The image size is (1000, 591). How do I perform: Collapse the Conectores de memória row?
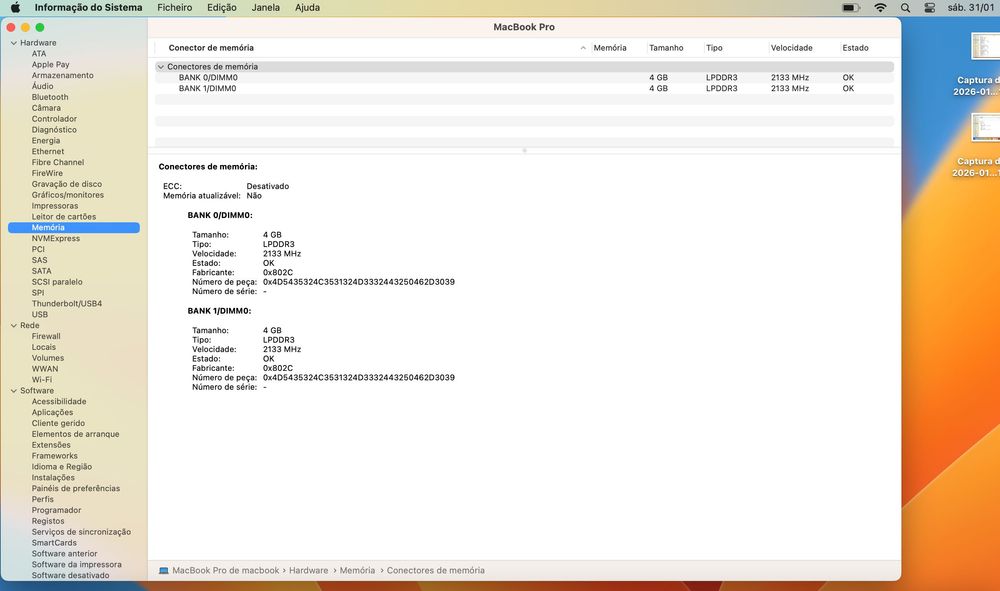point(161,66)
